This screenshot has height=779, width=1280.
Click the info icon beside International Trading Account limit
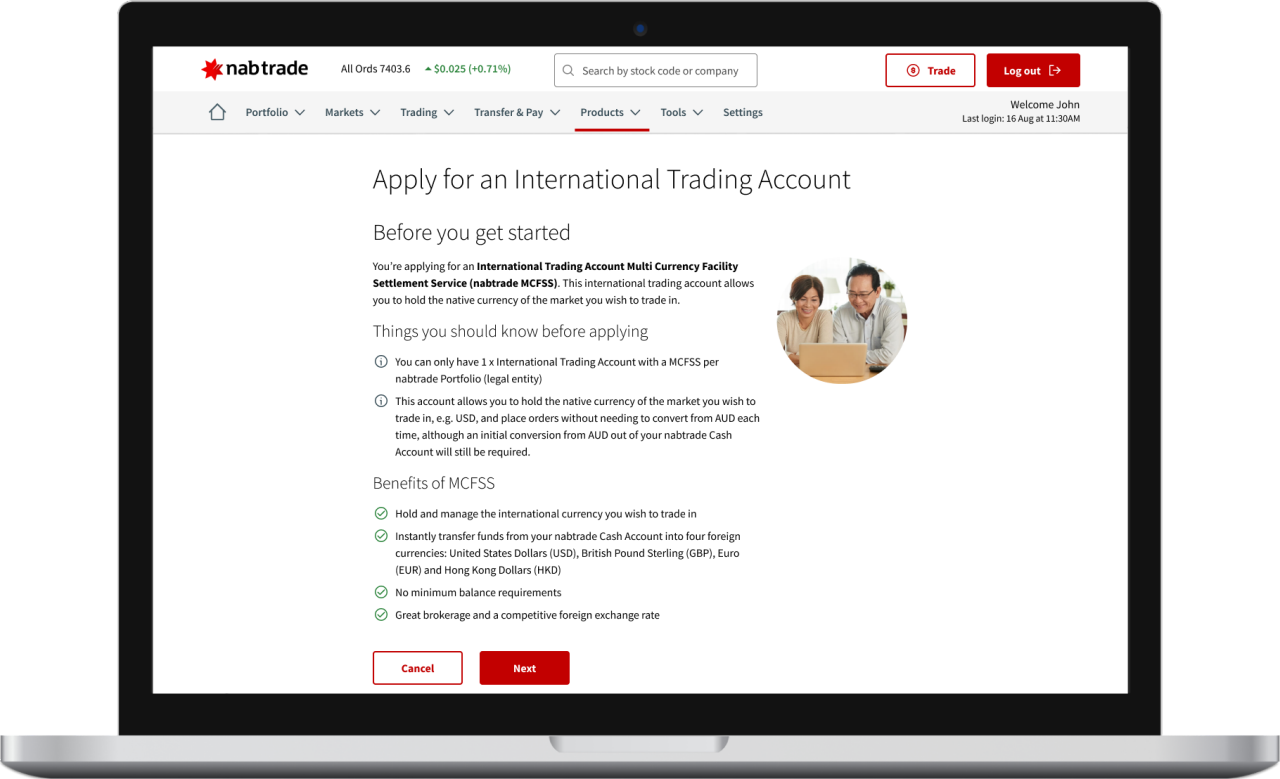click(x=381, y=362)
